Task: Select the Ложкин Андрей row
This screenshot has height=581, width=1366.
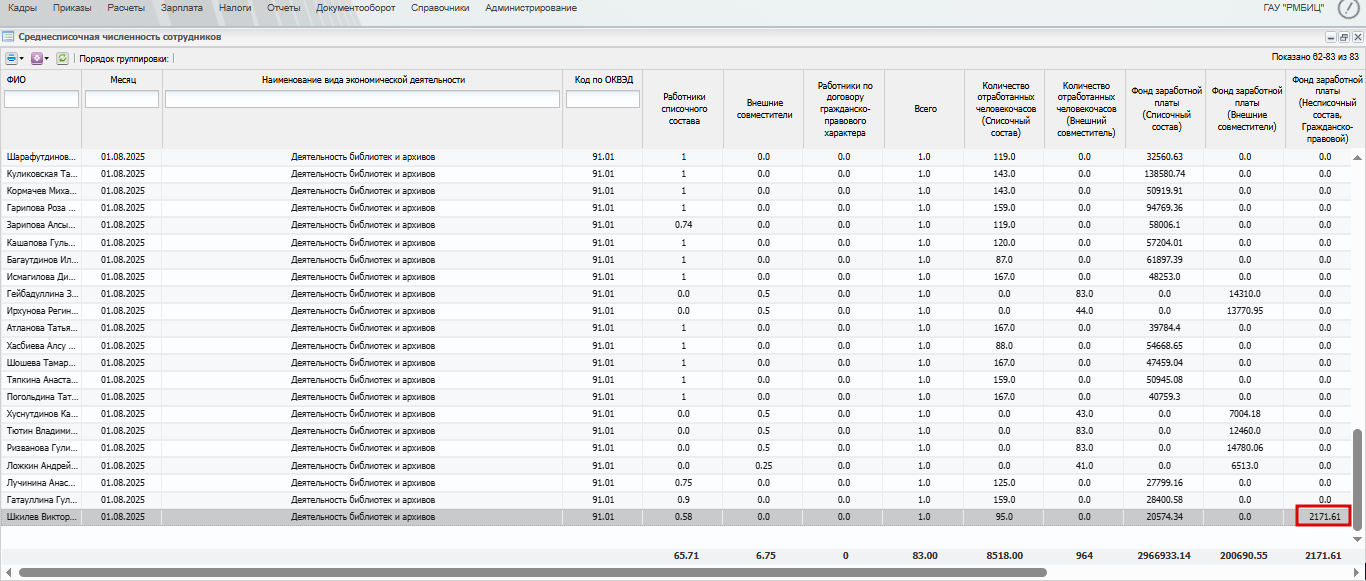Action: pos(675,465)
